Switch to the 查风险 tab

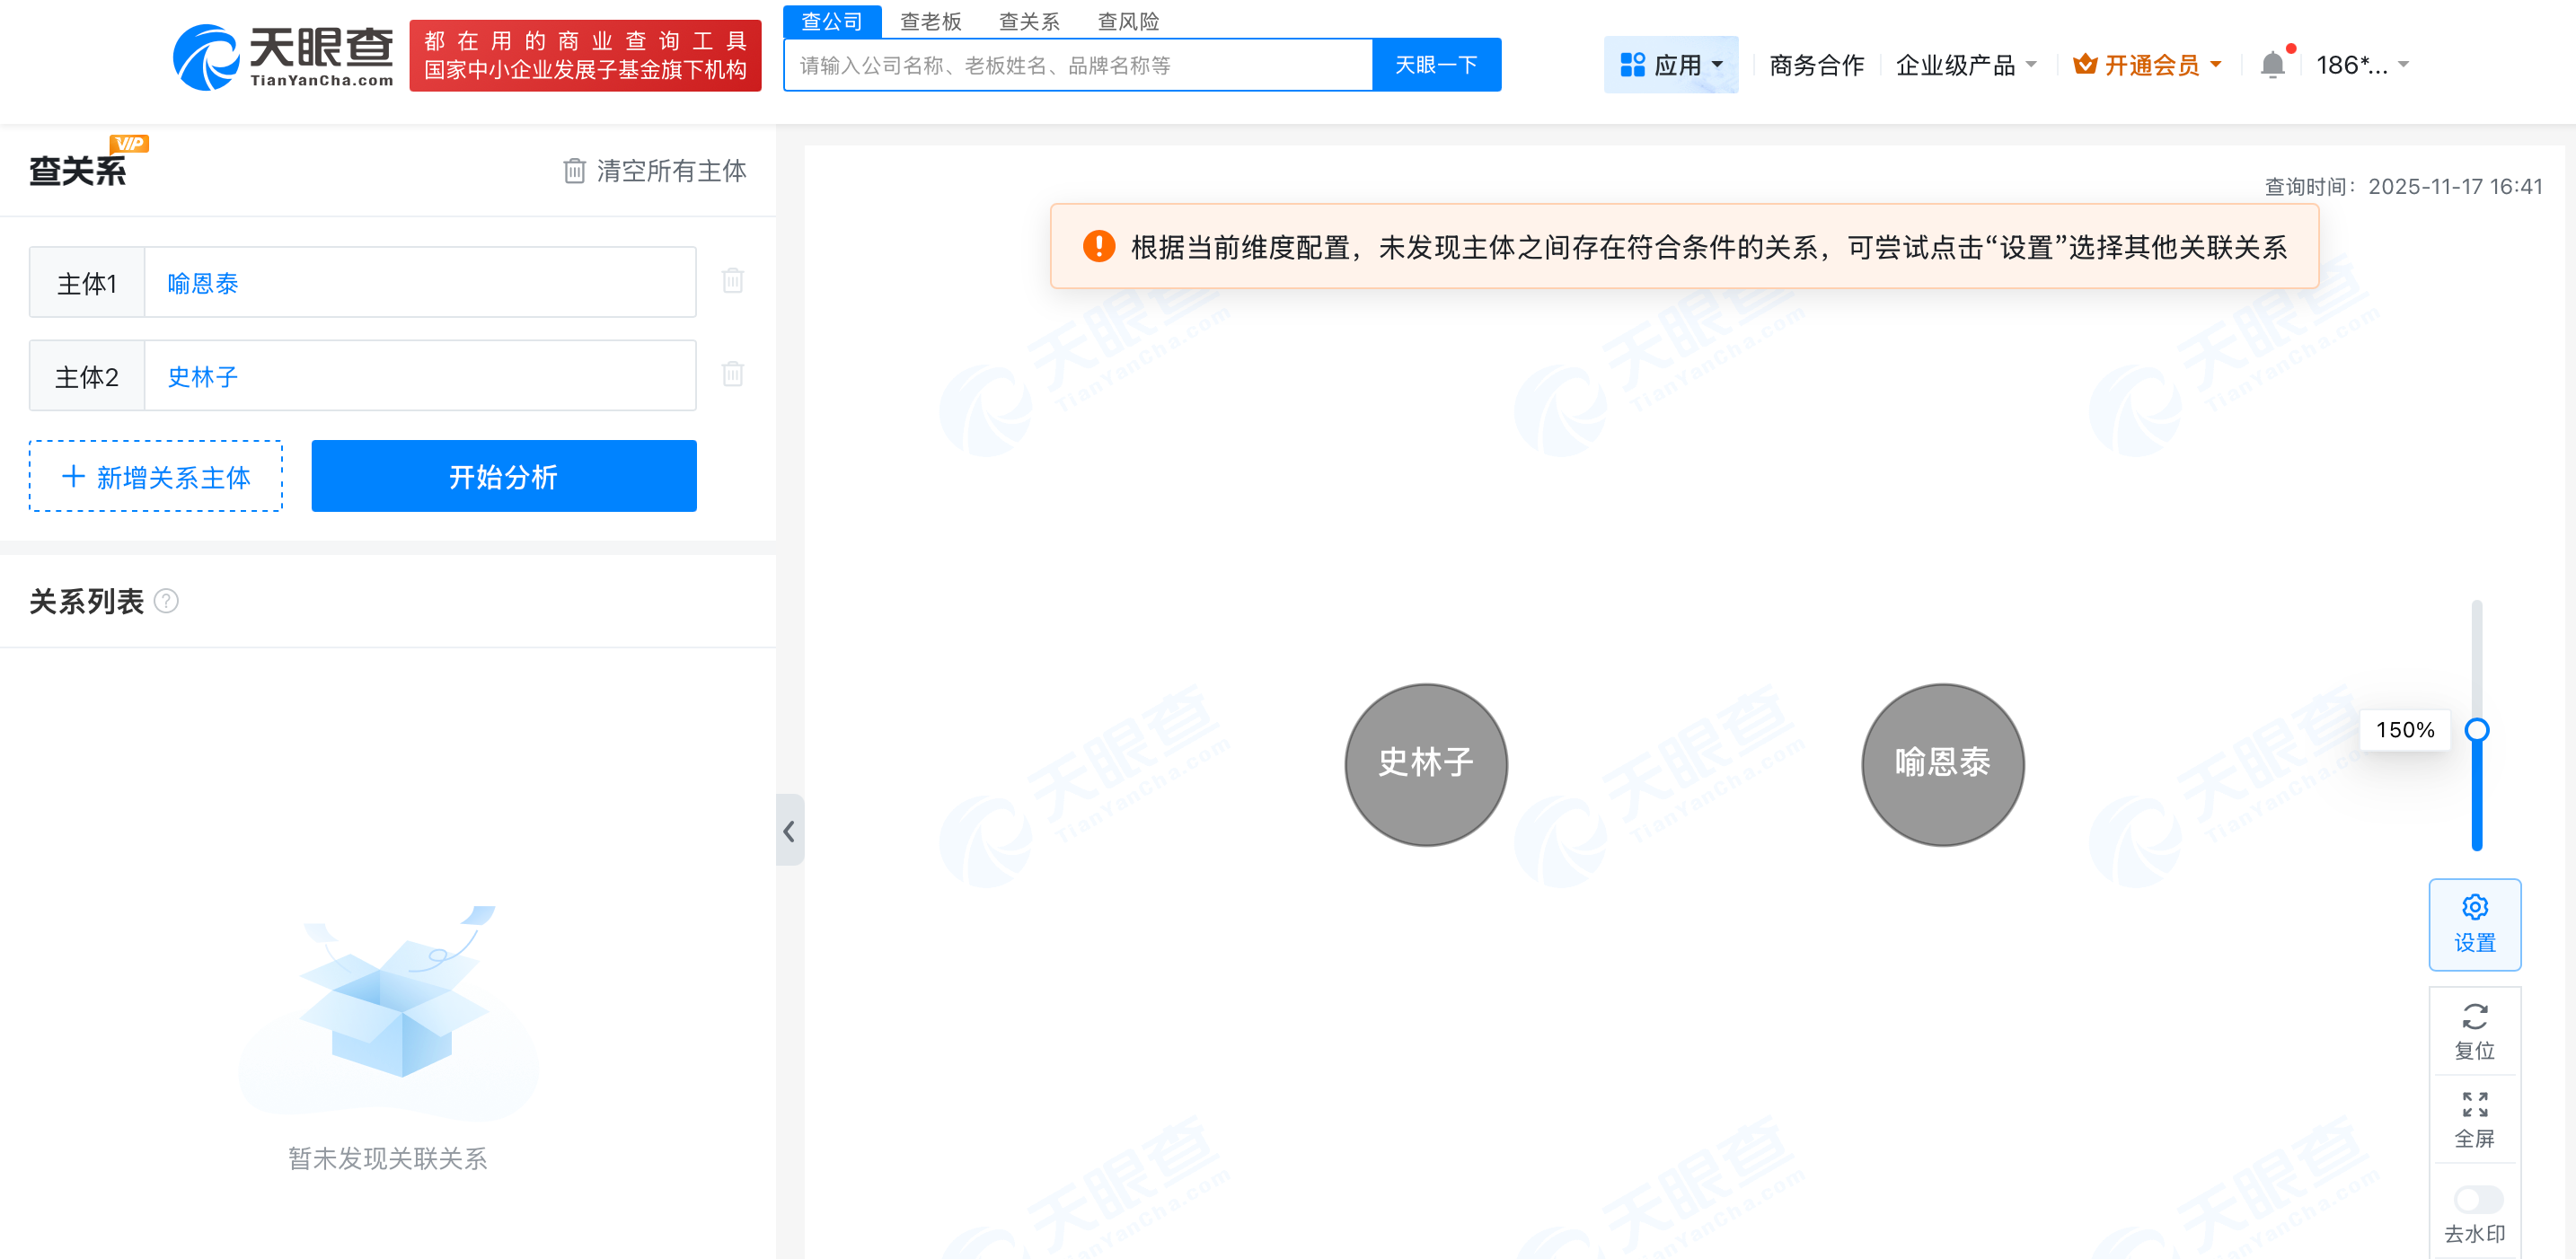tap(1127, 21)
